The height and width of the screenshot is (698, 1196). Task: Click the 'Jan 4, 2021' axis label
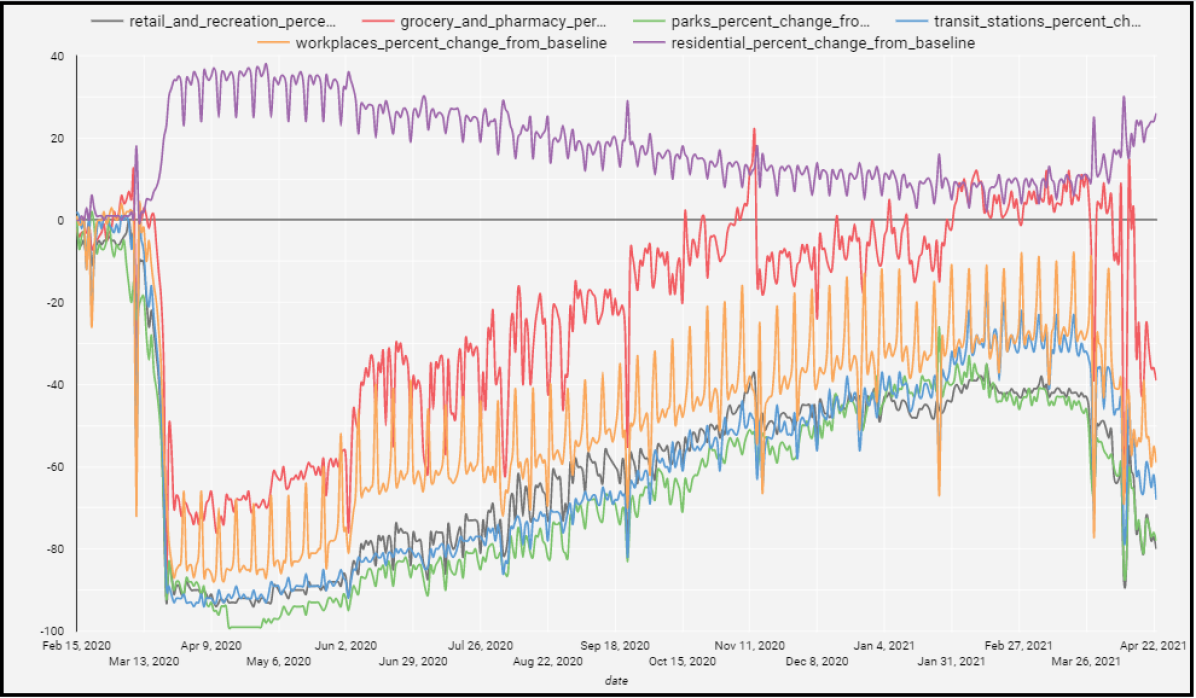885,645
